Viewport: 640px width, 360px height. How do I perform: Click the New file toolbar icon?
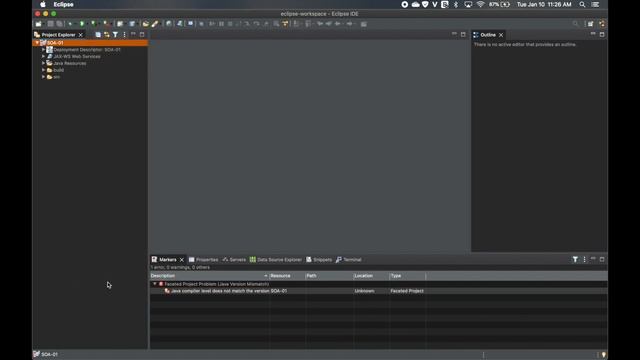(x=39, y=24)
